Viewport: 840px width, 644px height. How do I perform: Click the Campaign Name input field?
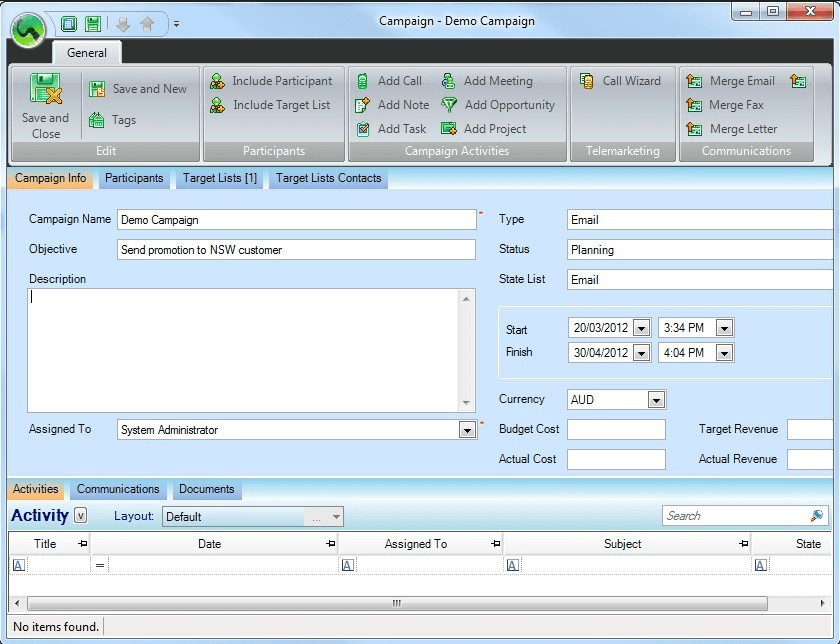pyautogui.click(x=297, y=220)
